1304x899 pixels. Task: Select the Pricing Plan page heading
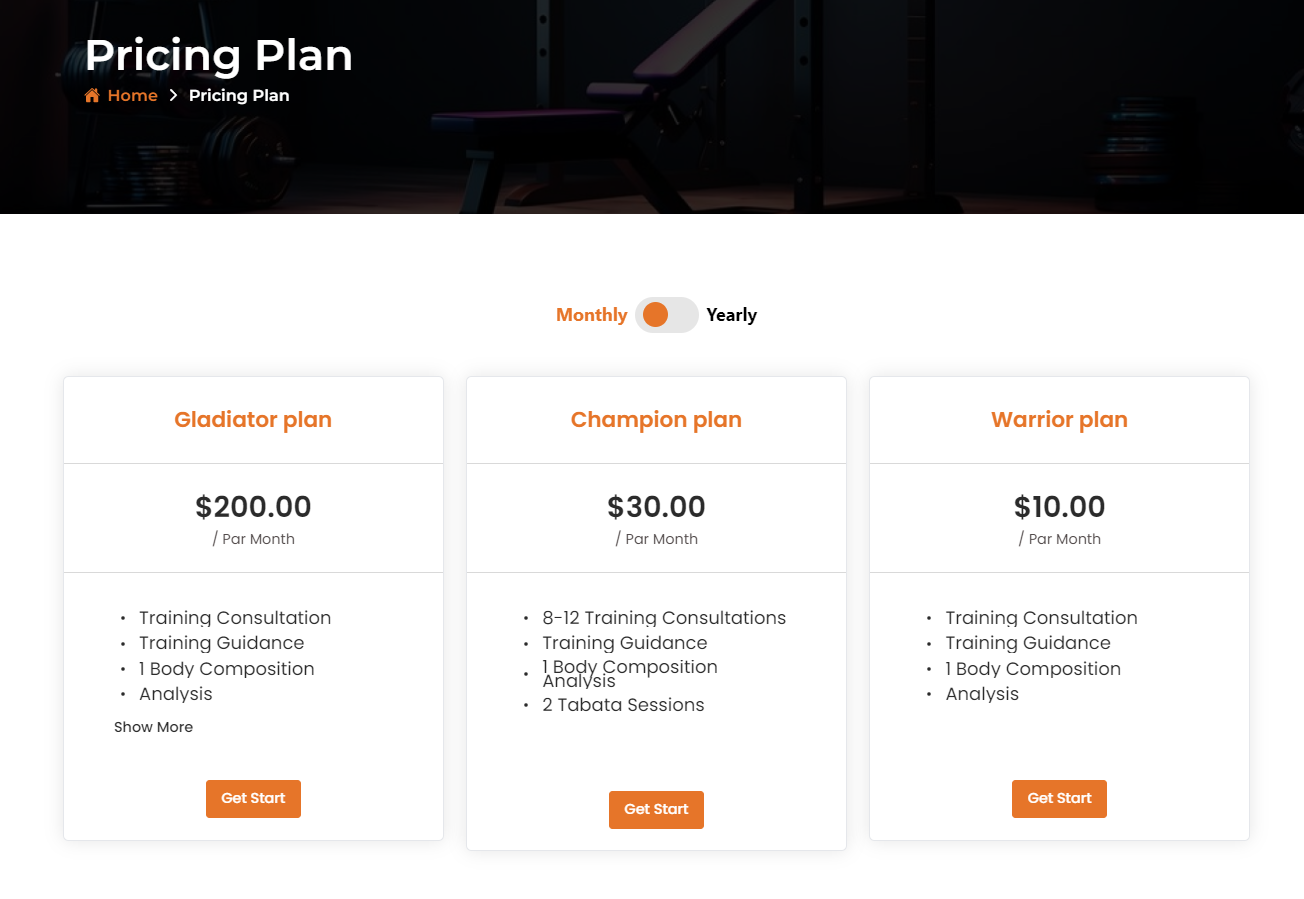tap(218, 55)
